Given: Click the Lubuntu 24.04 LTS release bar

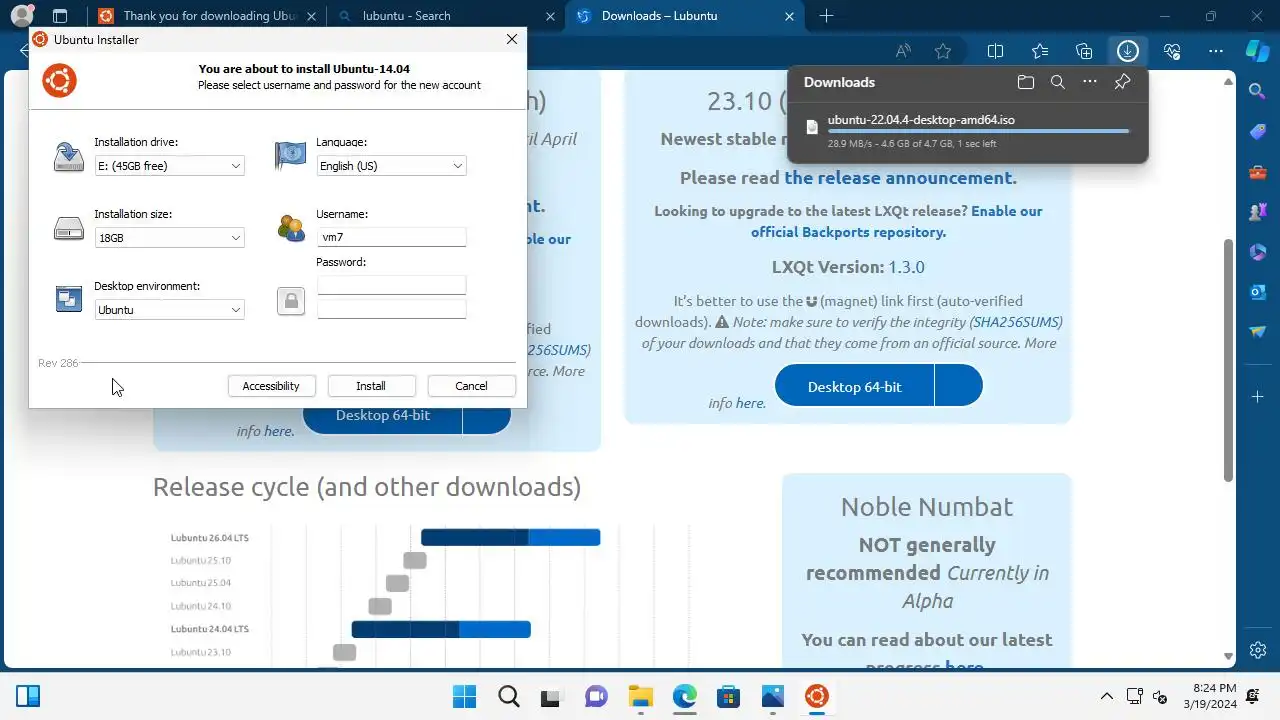Looking at the screenshot, I should click(441, 629).
